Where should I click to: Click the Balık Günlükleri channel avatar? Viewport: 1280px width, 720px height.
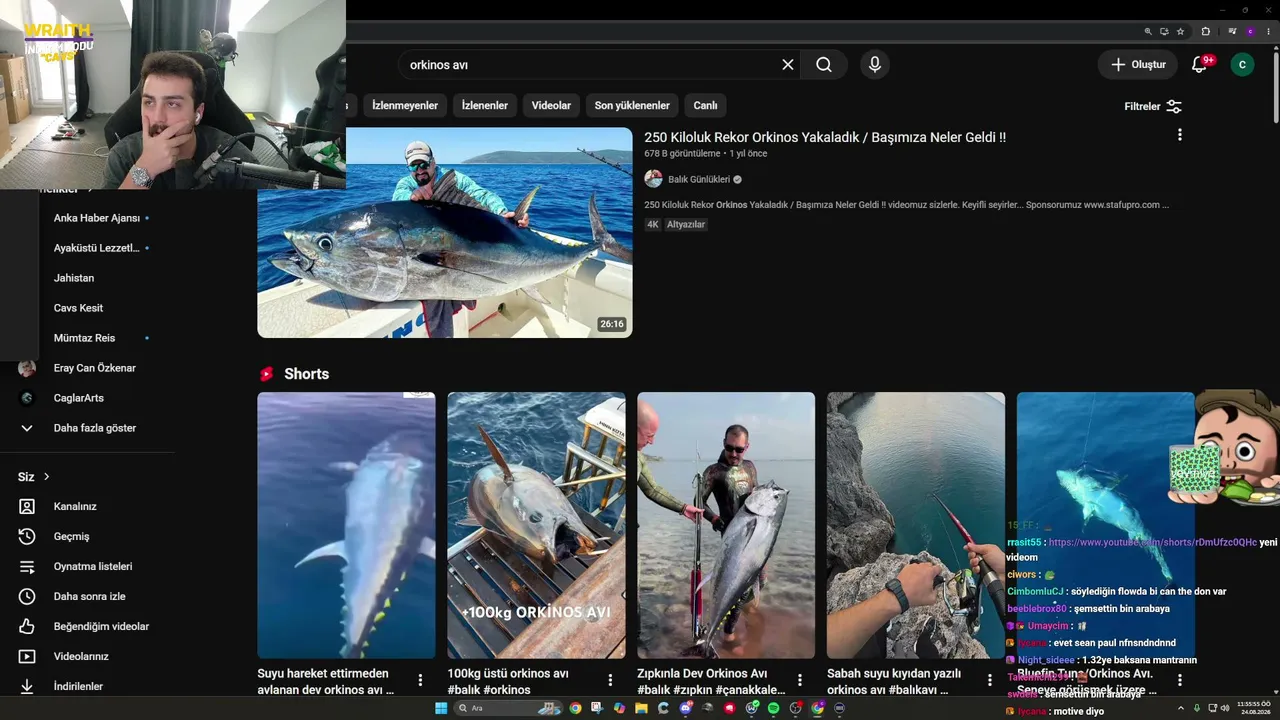(653, 179)
